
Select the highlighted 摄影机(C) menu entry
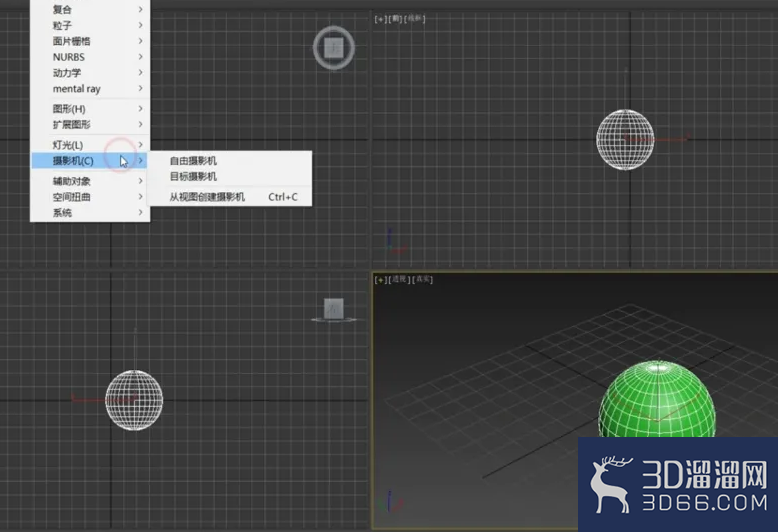pos(90,160)
